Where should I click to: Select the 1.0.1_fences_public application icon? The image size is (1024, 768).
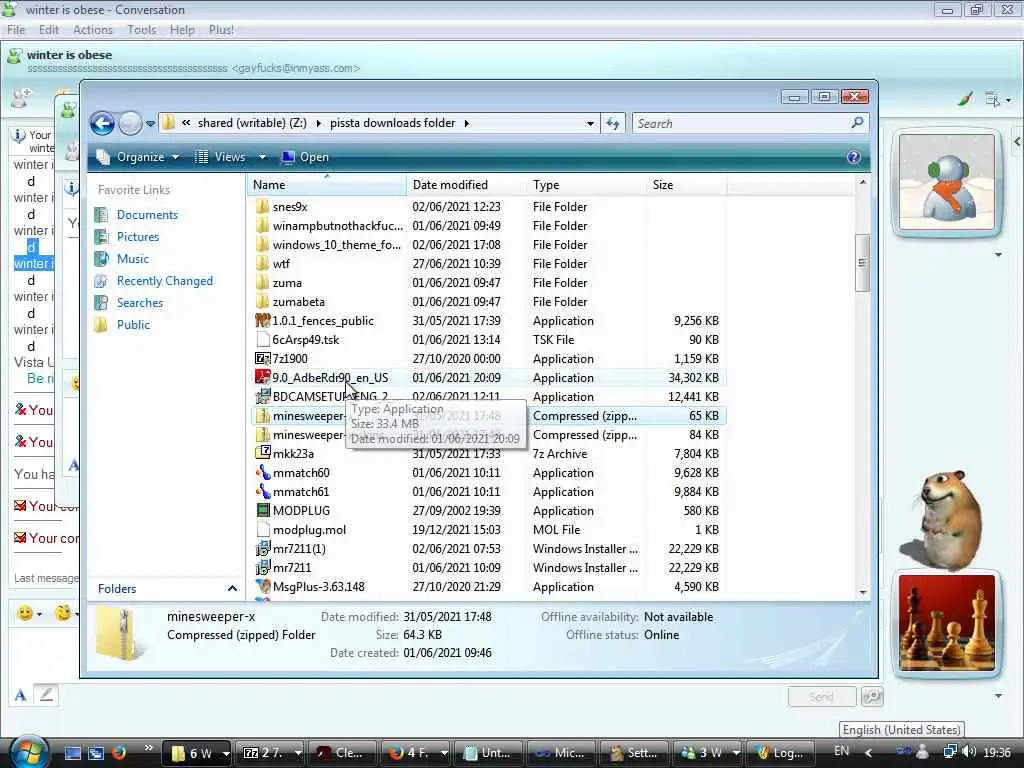click(263, 321)
